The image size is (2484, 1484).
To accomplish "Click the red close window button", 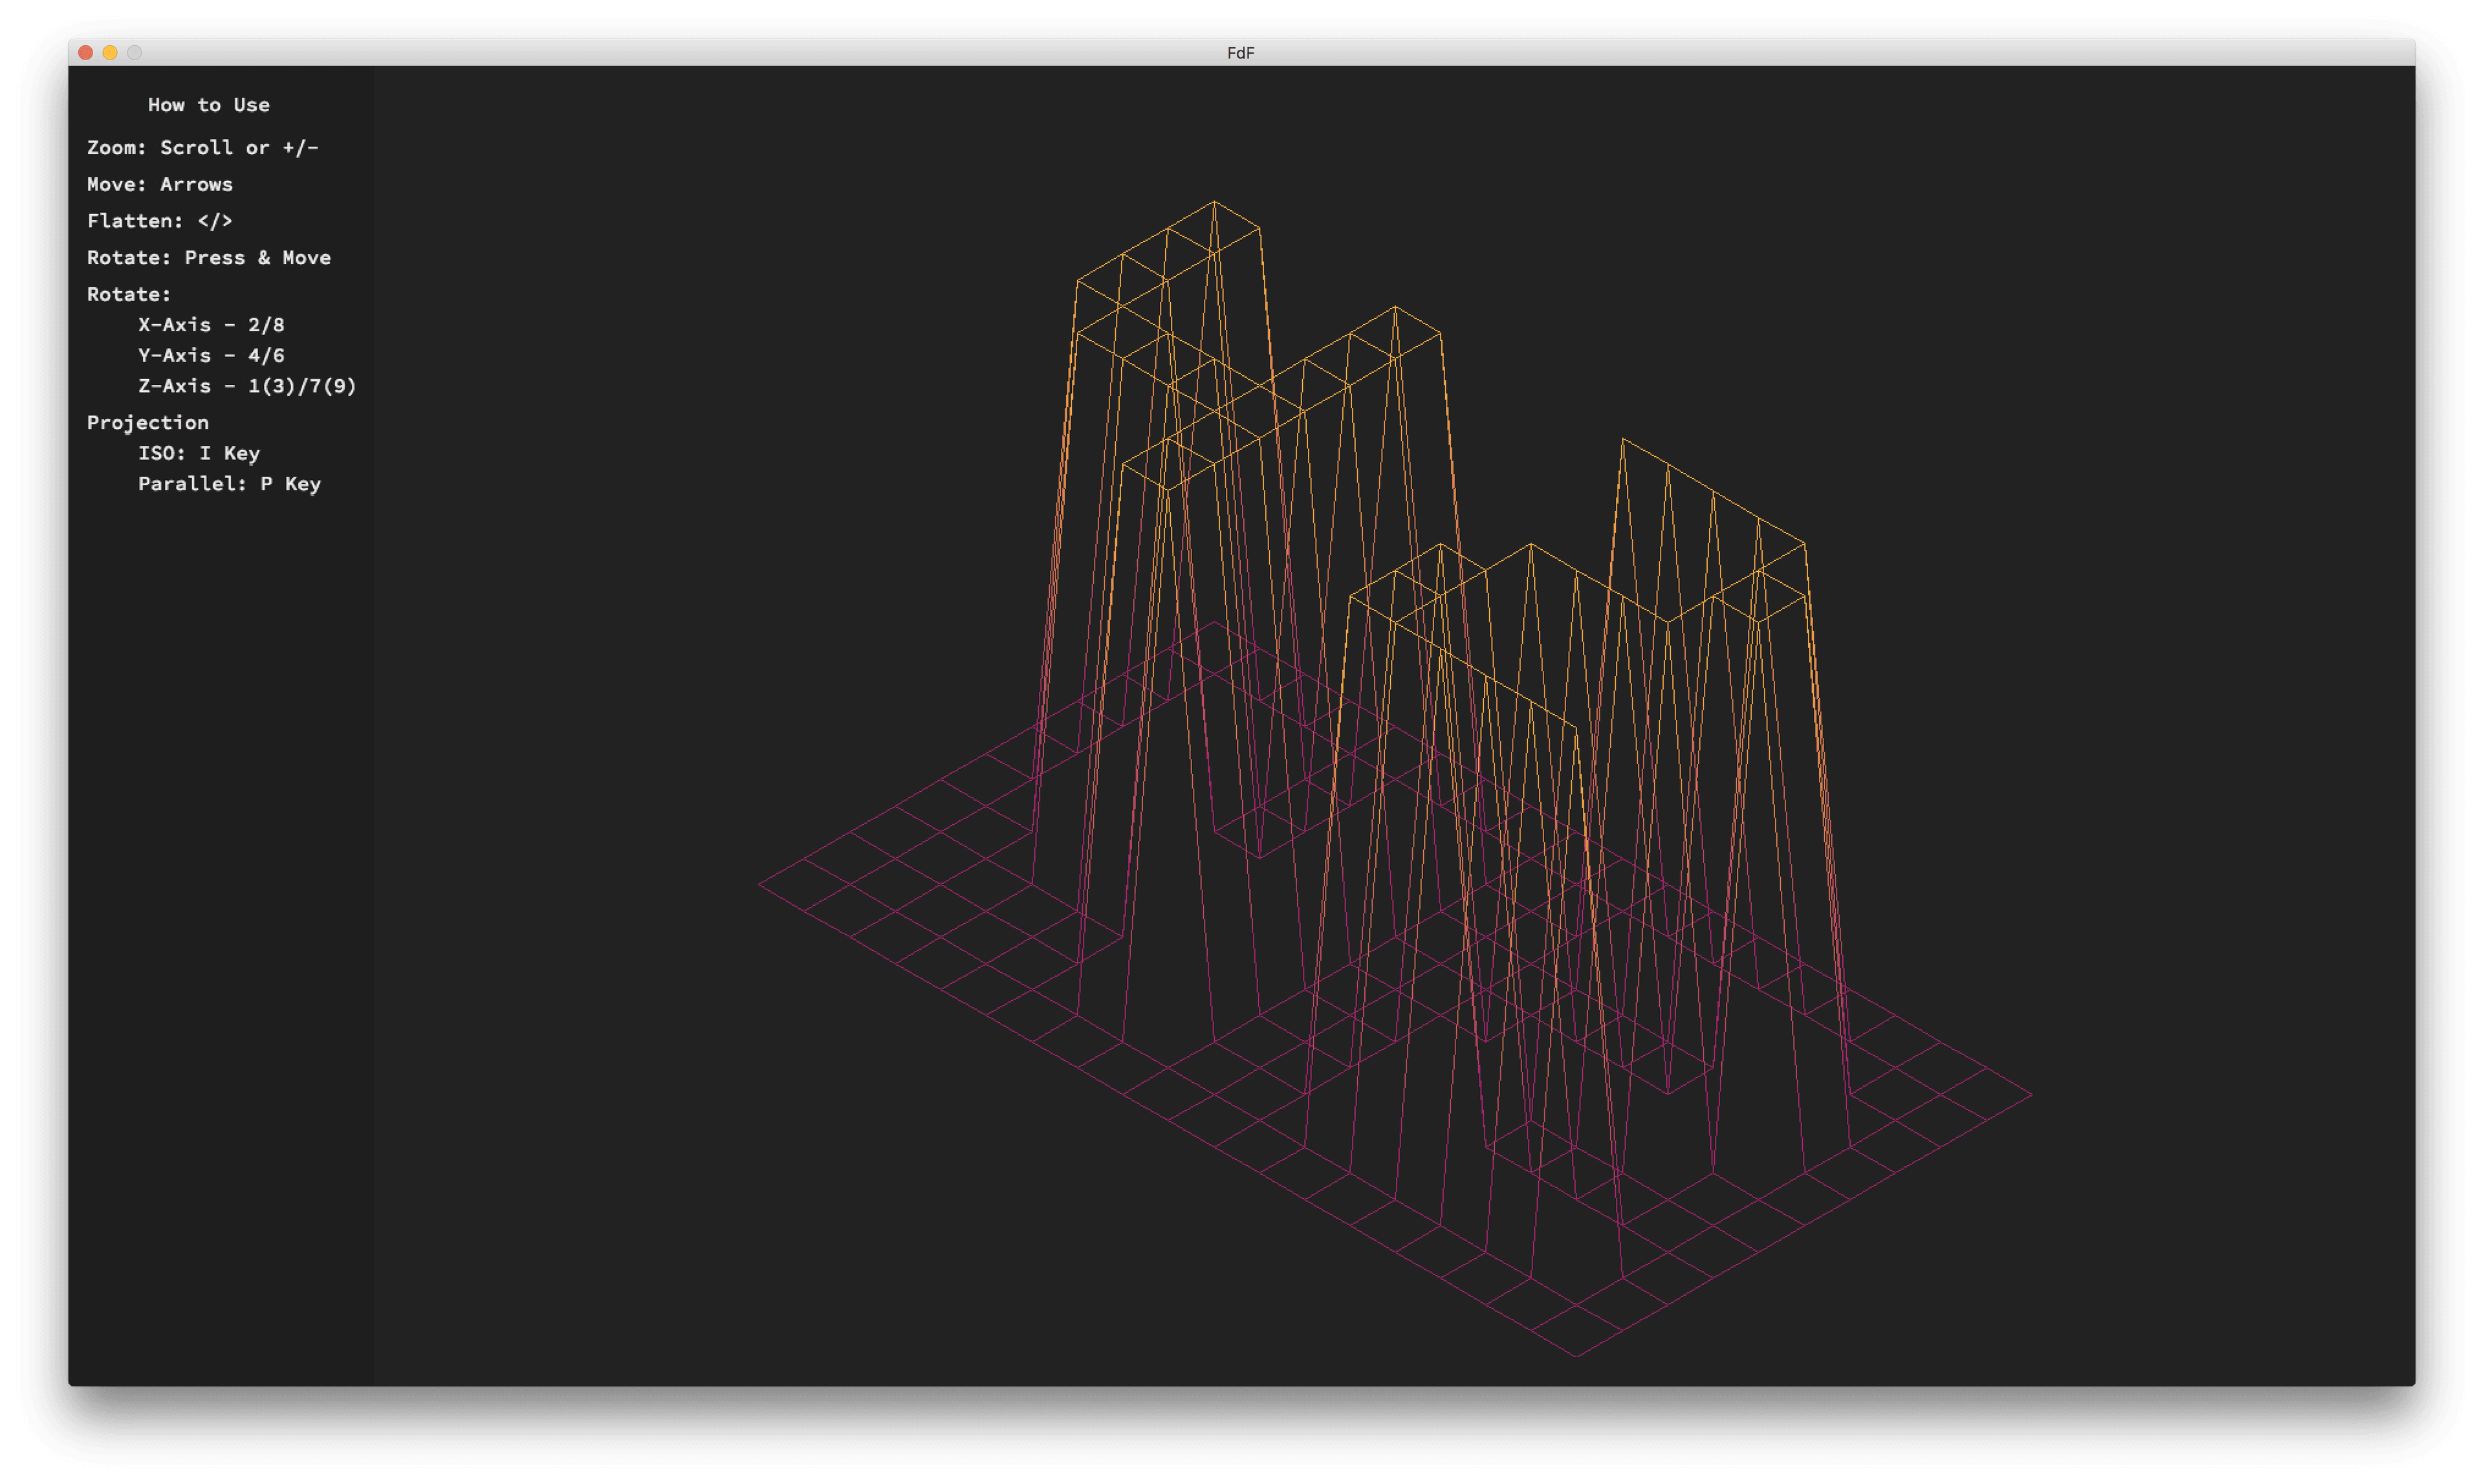I will (x=86, y=52).
